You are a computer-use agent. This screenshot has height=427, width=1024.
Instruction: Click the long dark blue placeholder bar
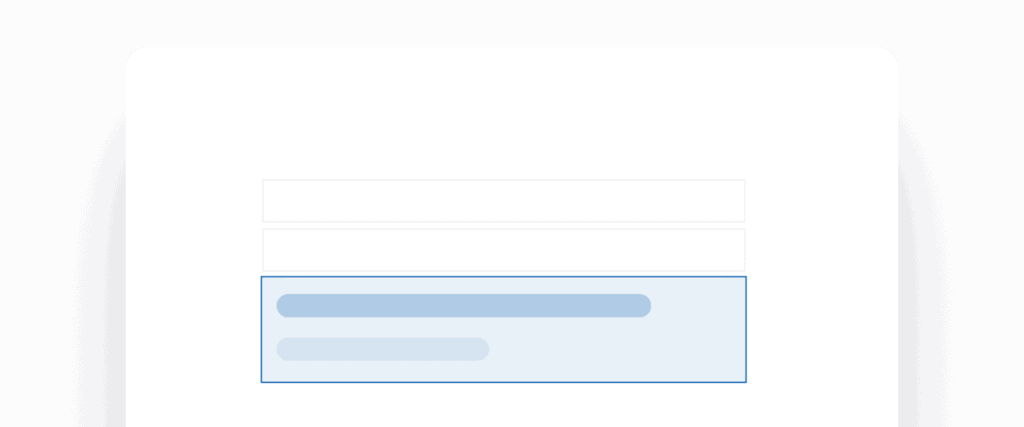tap(463, 306)
